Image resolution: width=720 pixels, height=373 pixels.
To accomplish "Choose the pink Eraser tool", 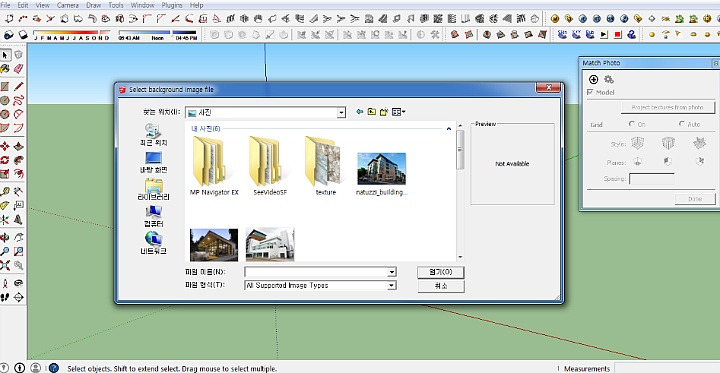I will (x=18, y=69).
